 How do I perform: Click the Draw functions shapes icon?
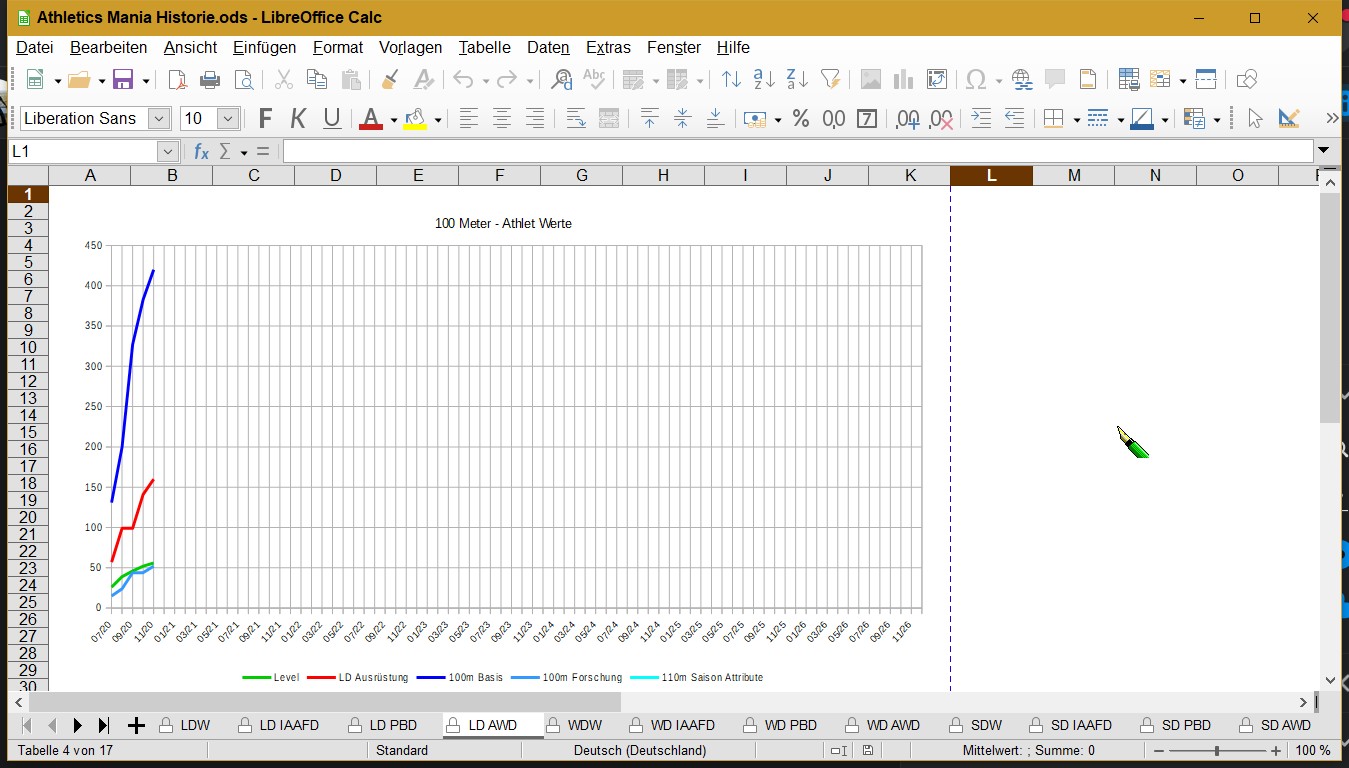(x=1246, y=80)
